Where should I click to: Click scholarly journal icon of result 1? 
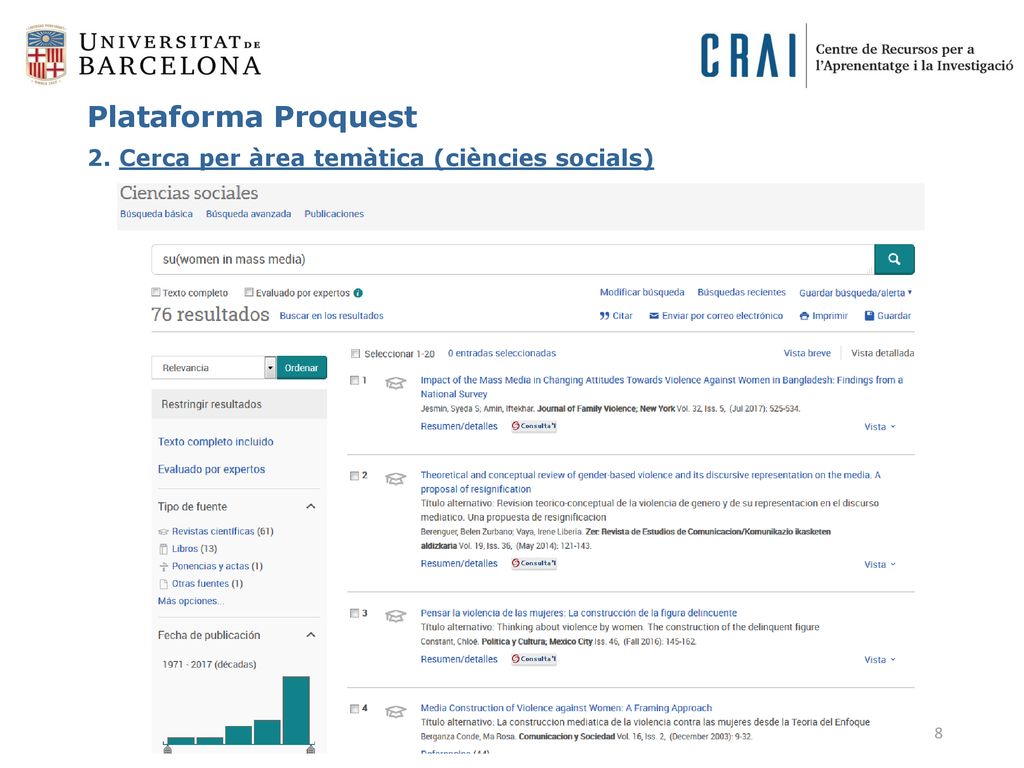395,383
